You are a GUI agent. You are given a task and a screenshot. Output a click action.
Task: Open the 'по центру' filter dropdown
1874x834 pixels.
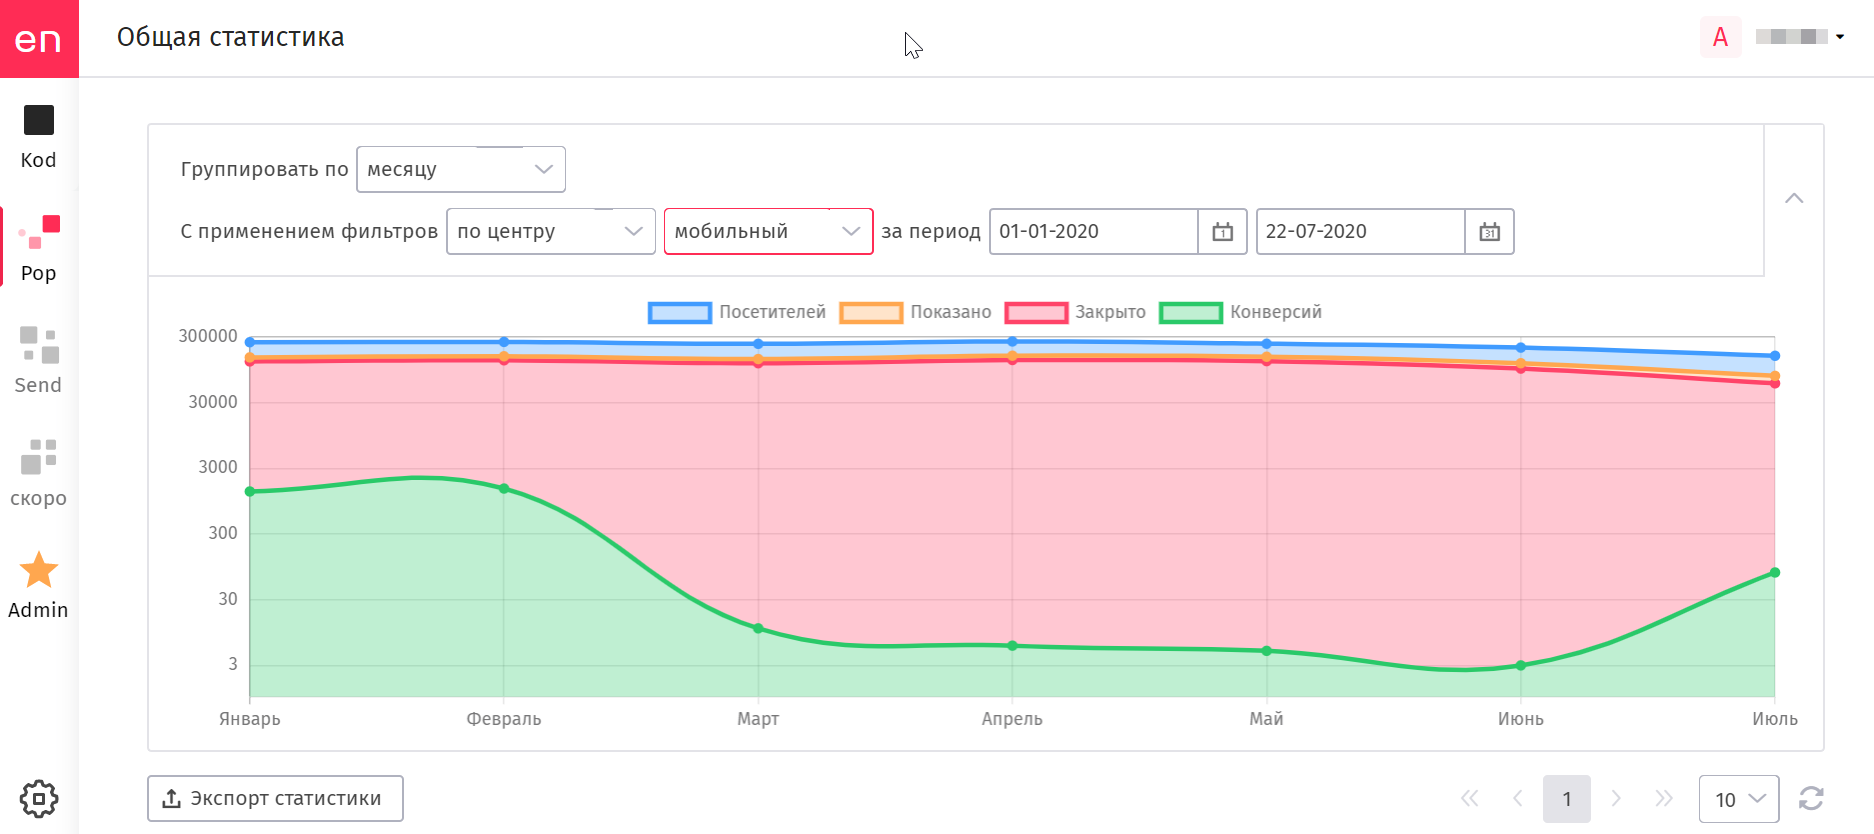tap(551, 231)
